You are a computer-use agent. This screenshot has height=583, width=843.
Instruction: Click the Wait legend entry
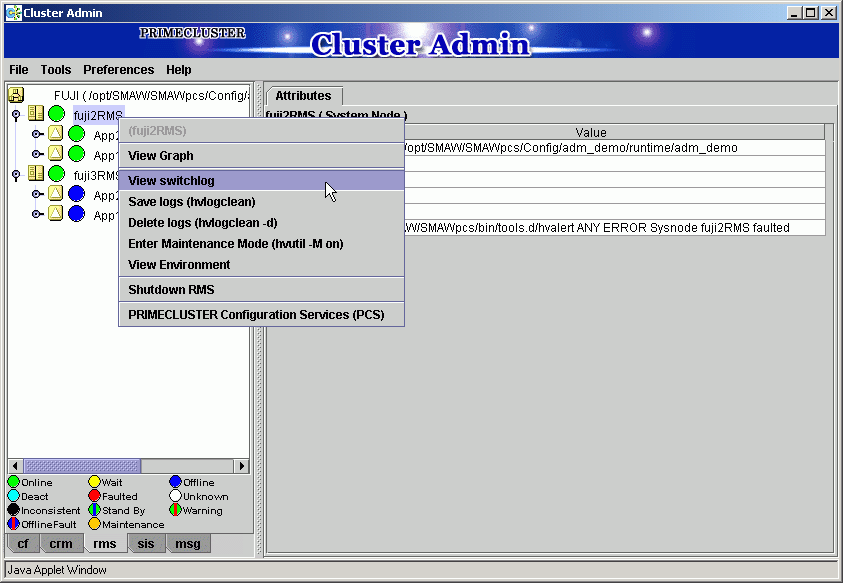coord(105,482)
